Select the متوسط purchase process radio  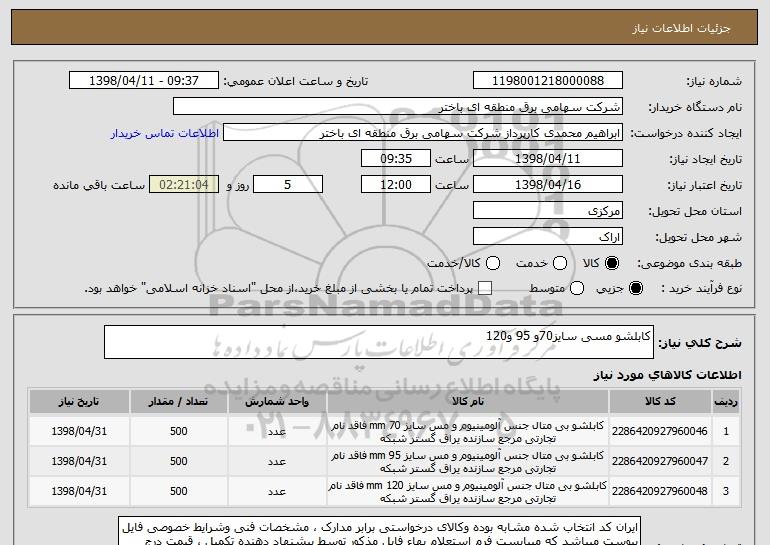[577, 288]
